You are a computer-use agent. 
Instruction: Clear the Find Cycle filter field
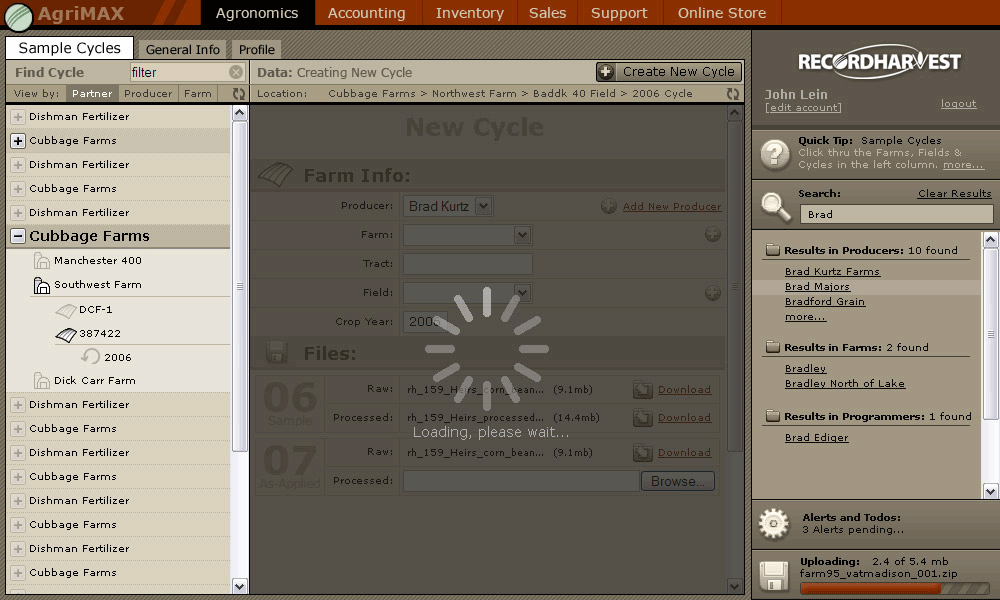pos(236,72)
